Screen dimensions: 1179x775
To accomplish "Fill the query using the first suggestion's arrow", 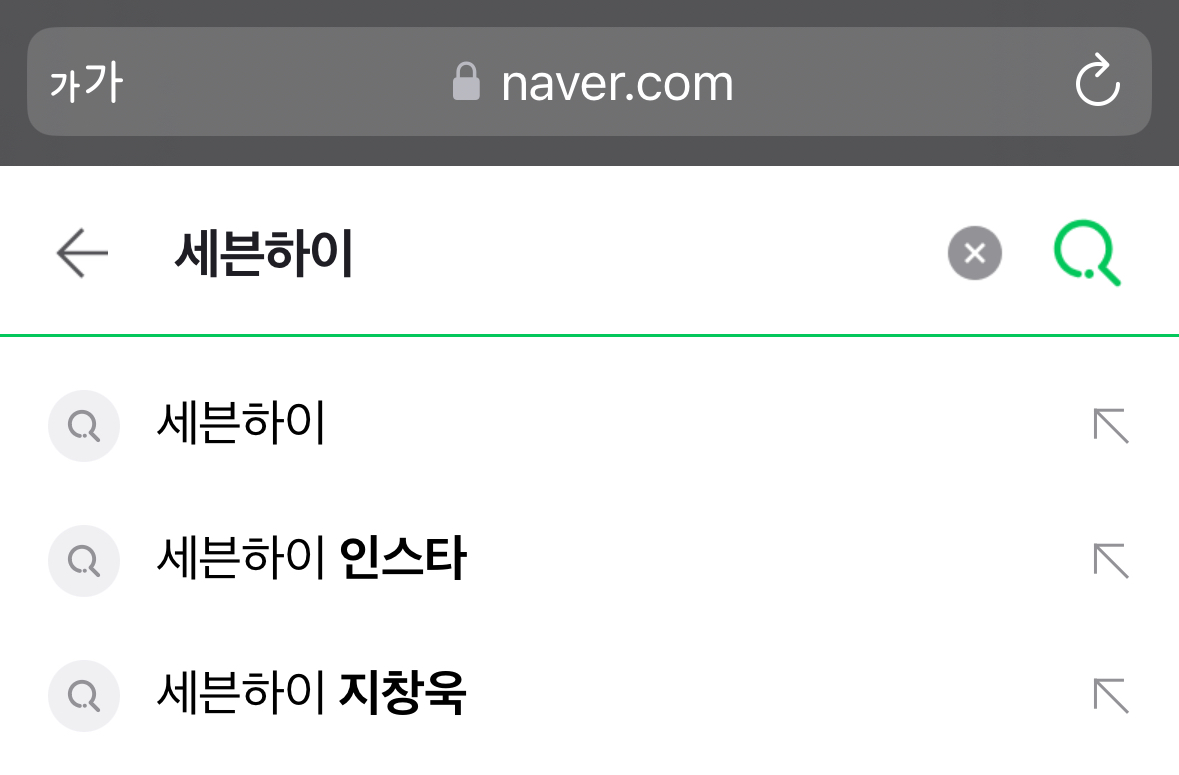I will (1111, 426).
